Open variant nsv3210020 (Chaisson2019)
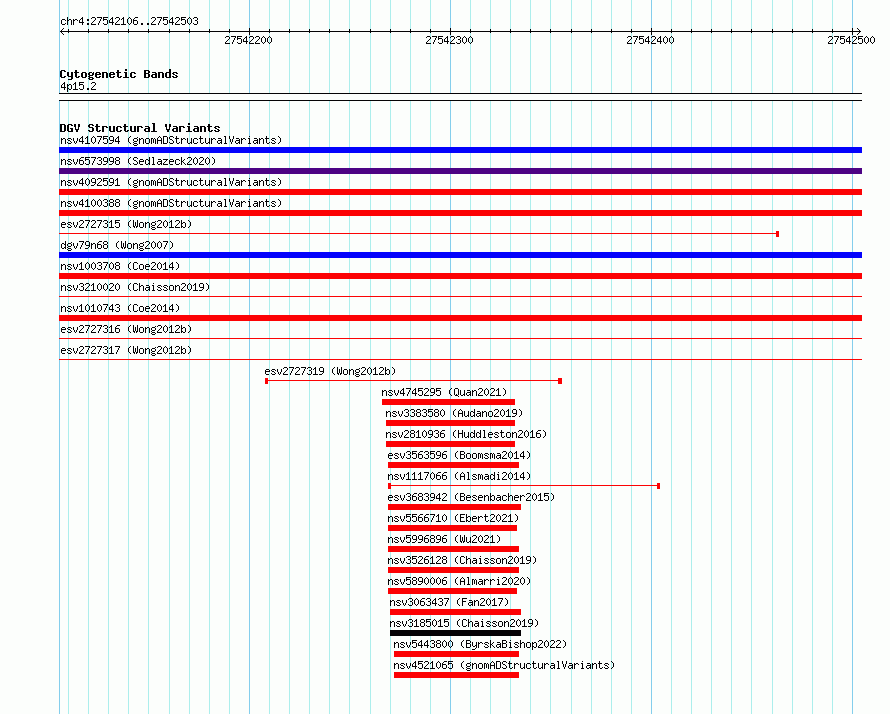The width and height of the screenshot is (890, 714). [135, 287]
